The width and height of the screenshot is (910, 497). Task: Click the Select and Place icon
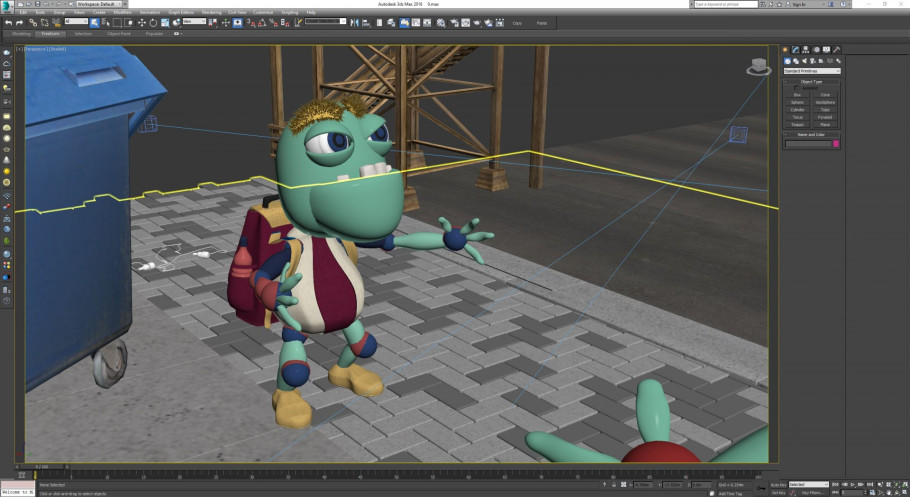point(176,23)
